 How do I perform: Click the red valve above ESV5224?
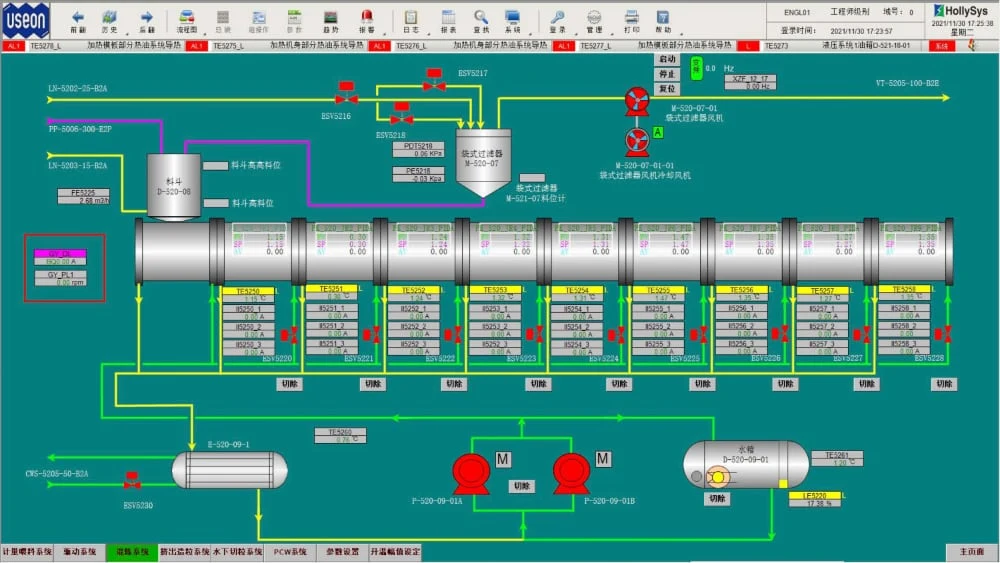(x=615, y=334)
